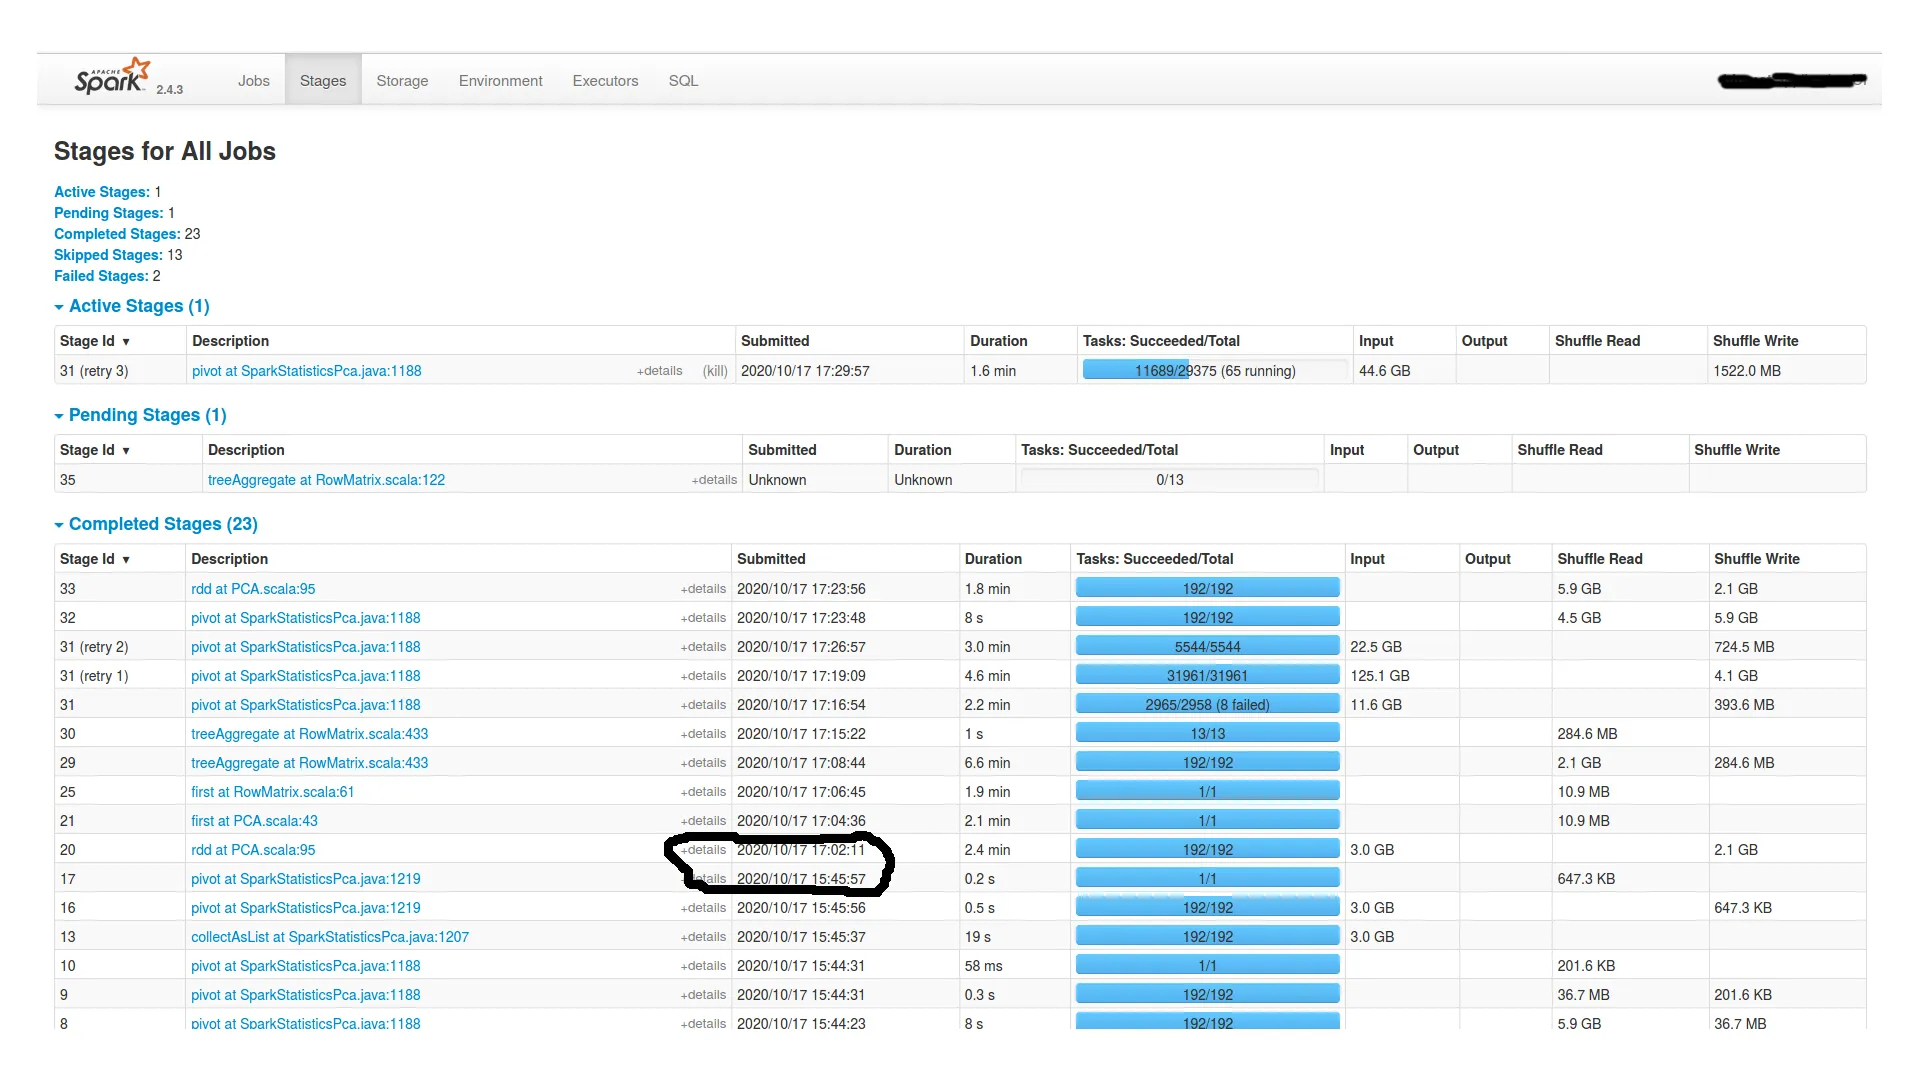Click progress bar showing 2965/2958 (8 failed)
Image resolution: width=1920 pixels, height=1080 pixels.
[1207, 705]
